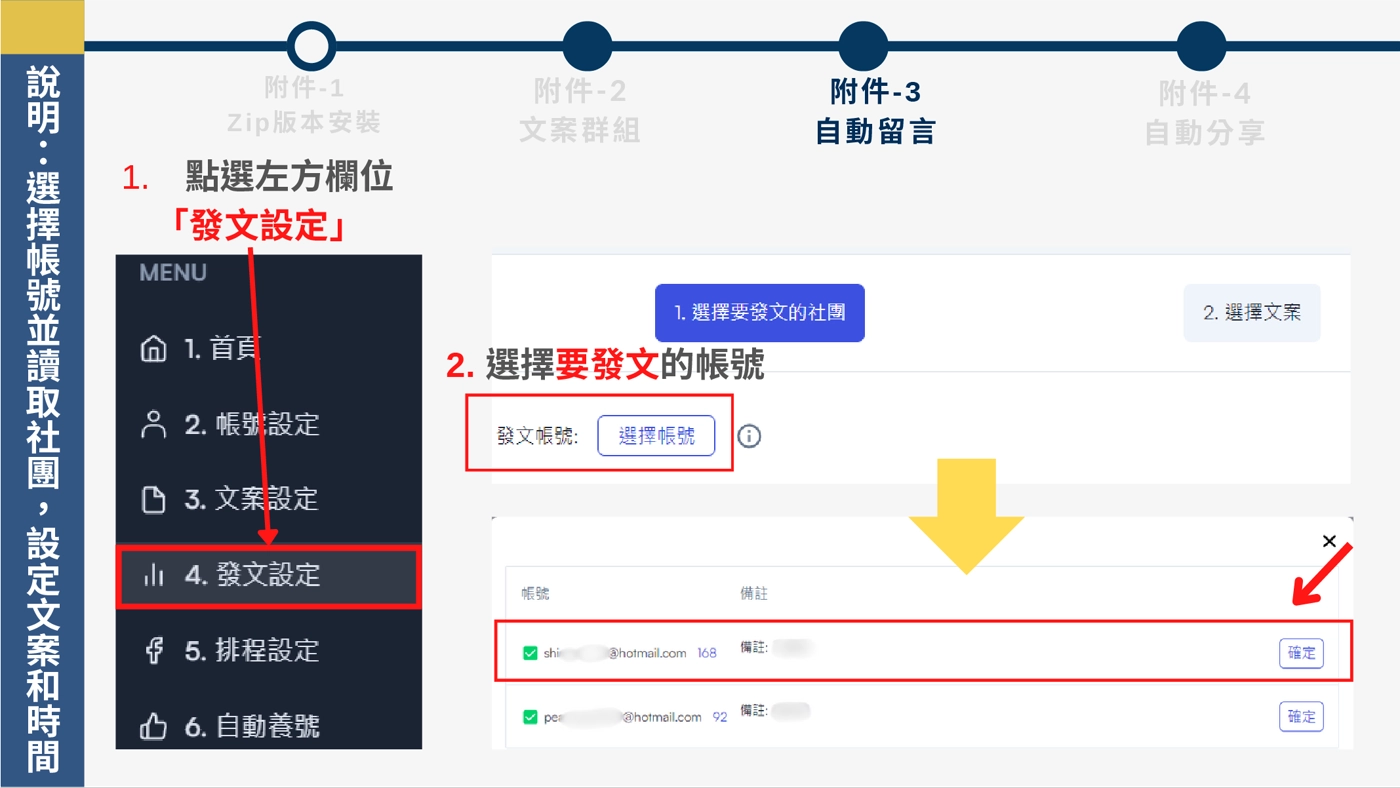Click 確定 for the second account
The image size is (1400, 788).
coord(1301,716)
